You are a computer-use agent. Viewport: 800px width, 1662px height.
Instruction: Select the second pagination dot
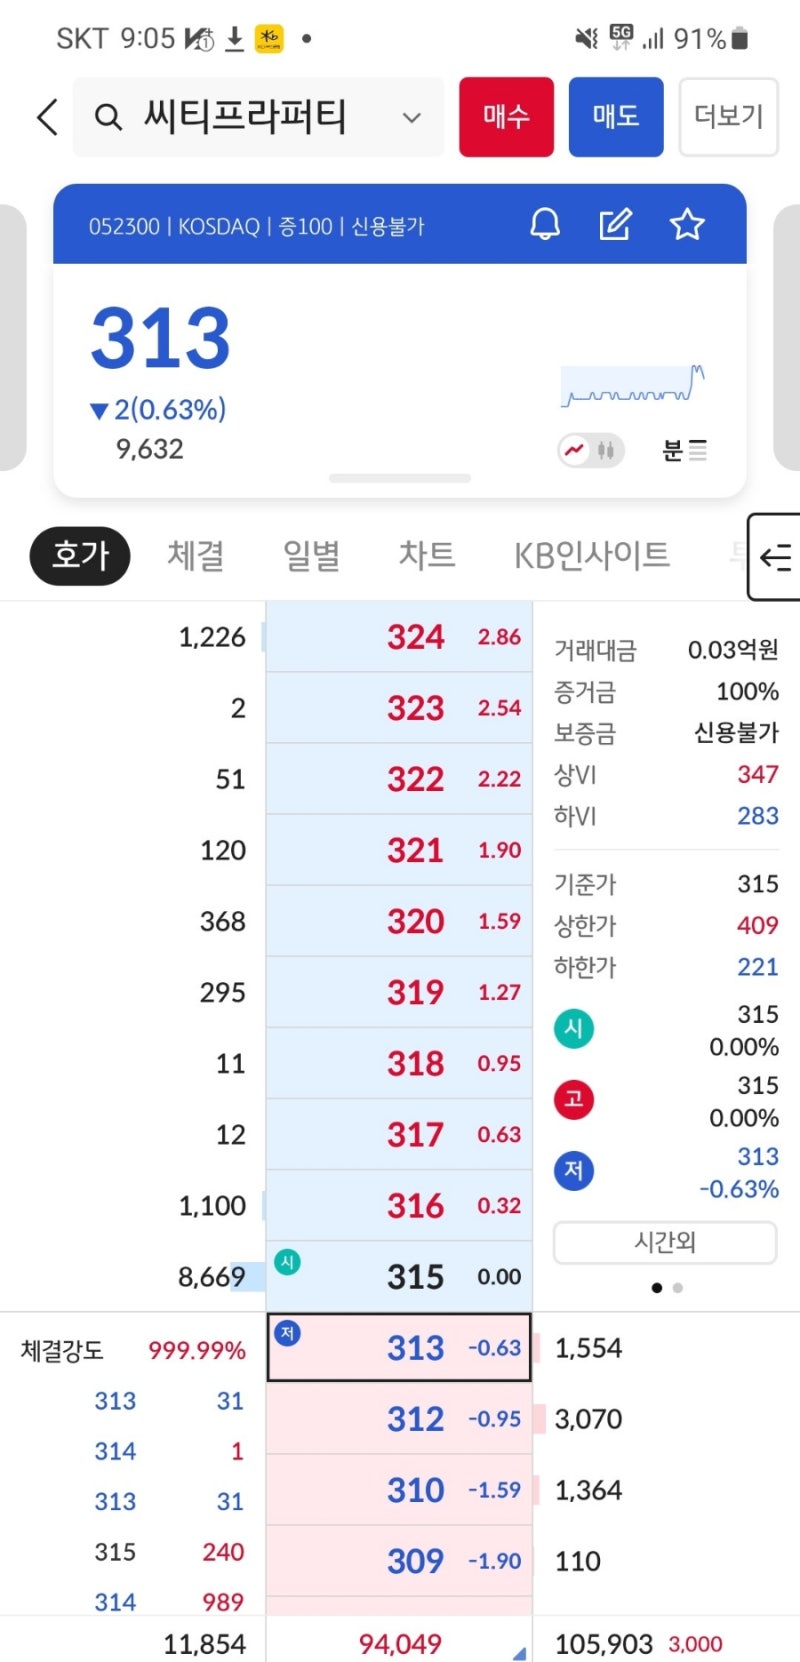677,1288
